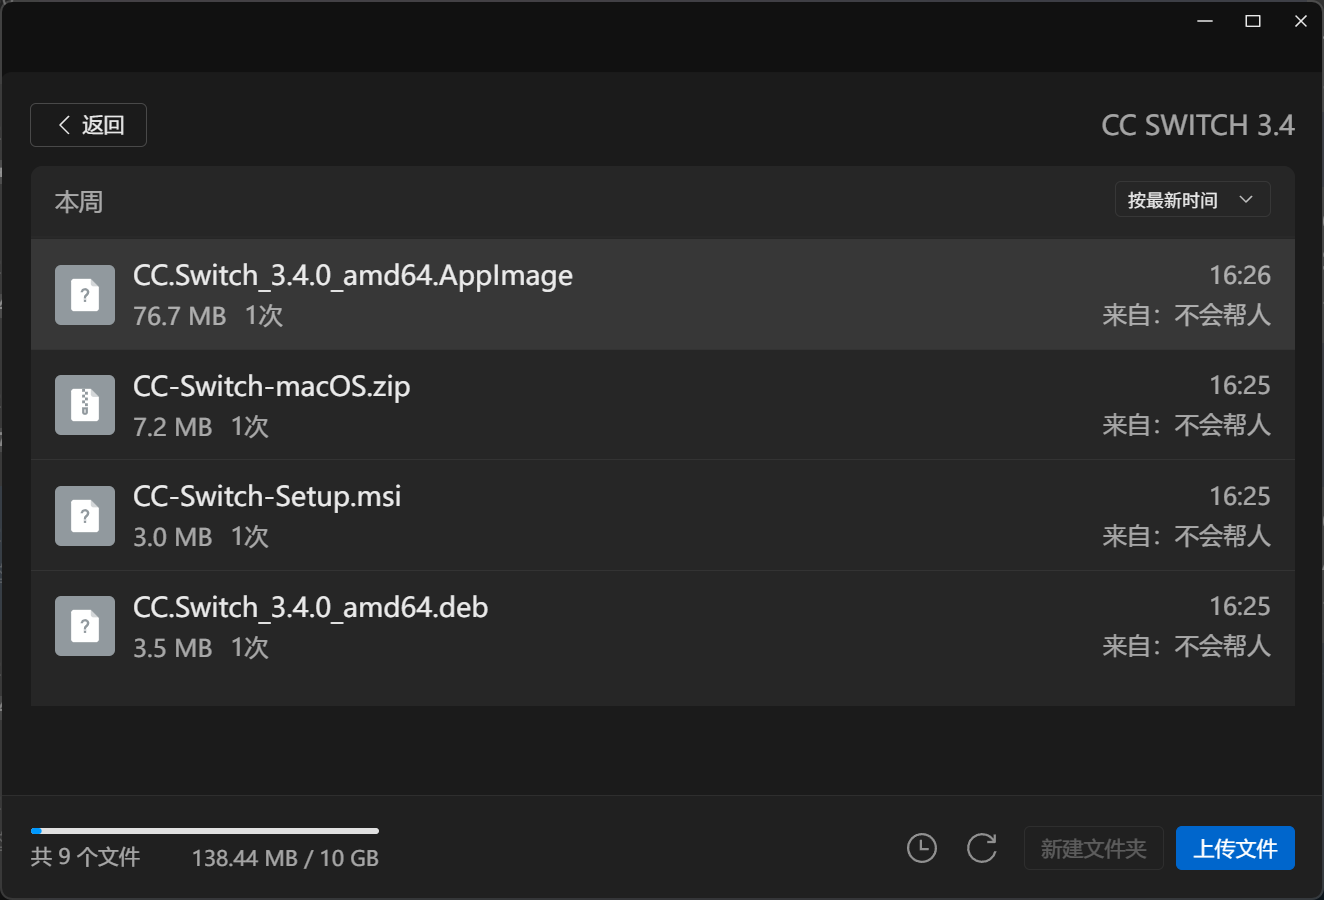
Task: Click the CC-Switch-macOS.zip archive icon
Action: [x=85, y=405]
